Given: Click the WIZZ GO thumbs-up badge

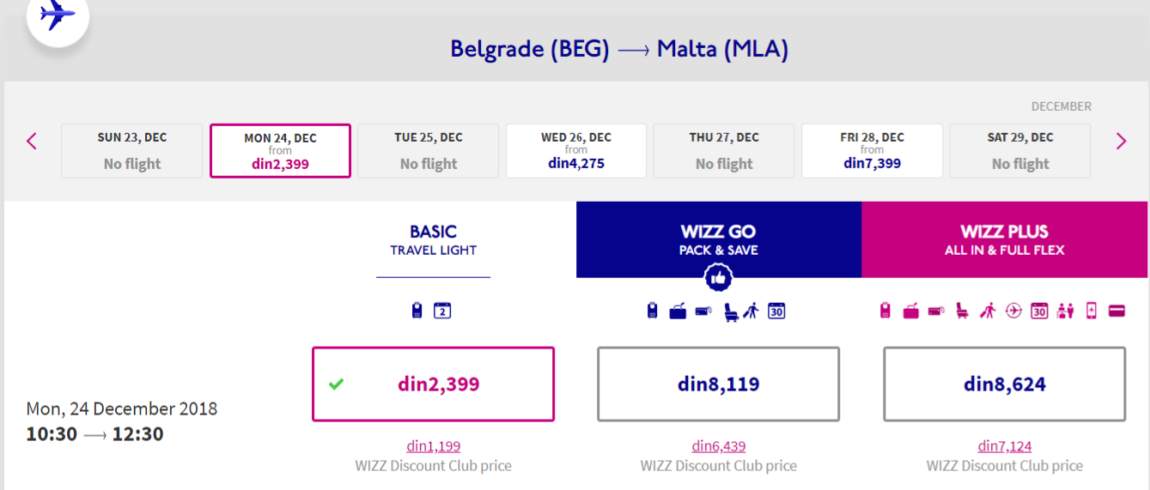Looking at the screenshot, I should tap(718, 278).
